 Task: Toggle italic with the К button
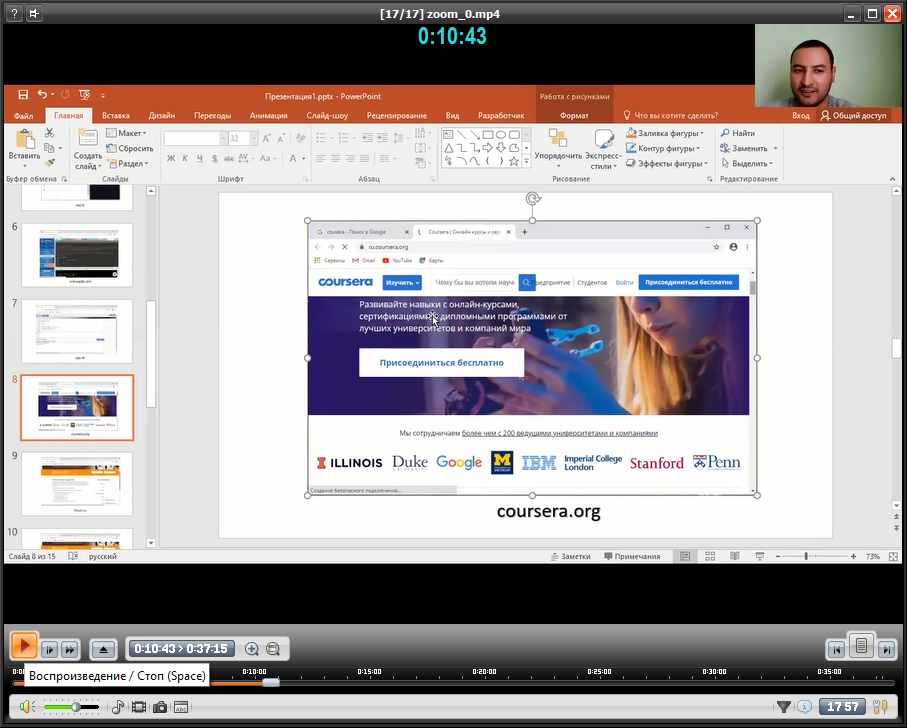185,158
